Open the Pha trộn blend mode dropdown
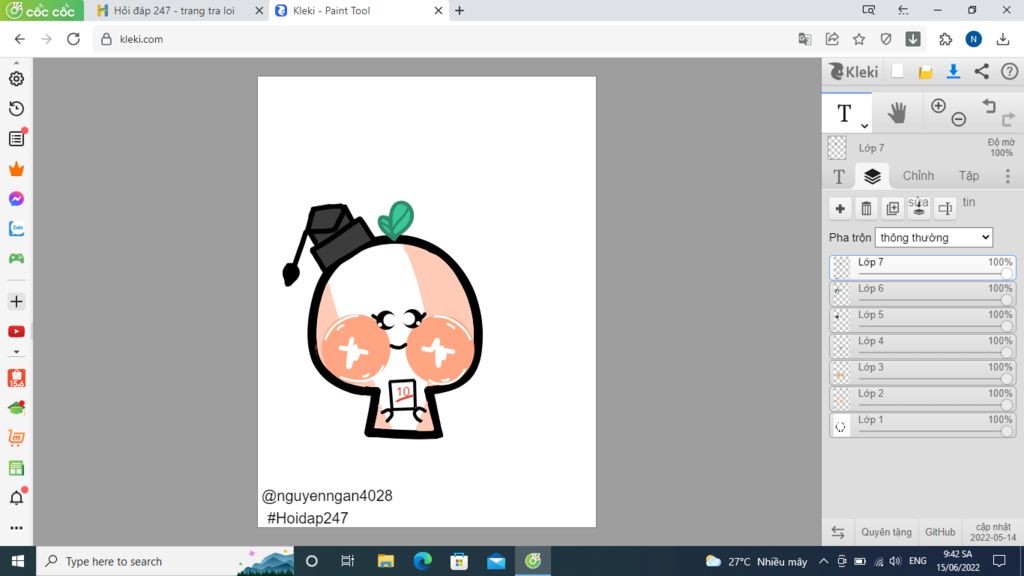This screenshot has height=576, width=1024. click(x=933, y=237)
